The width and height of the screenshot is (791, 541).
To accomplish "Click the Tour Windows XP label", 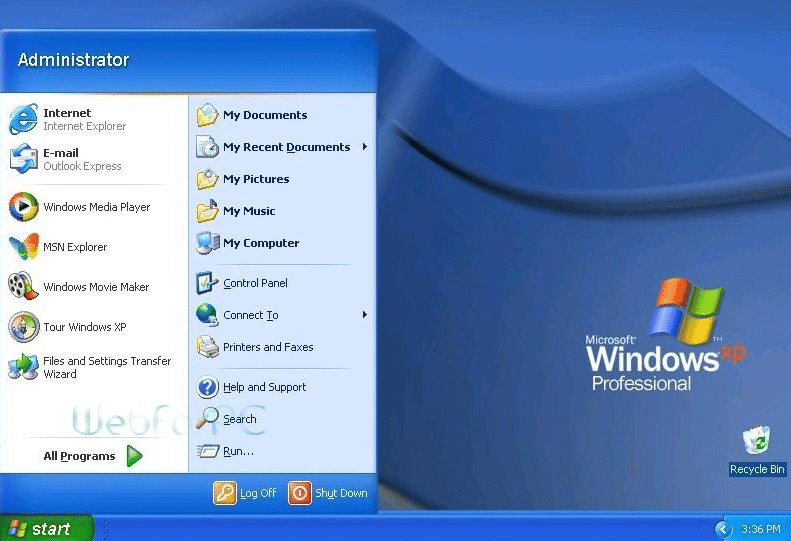I will coord(85,327).
